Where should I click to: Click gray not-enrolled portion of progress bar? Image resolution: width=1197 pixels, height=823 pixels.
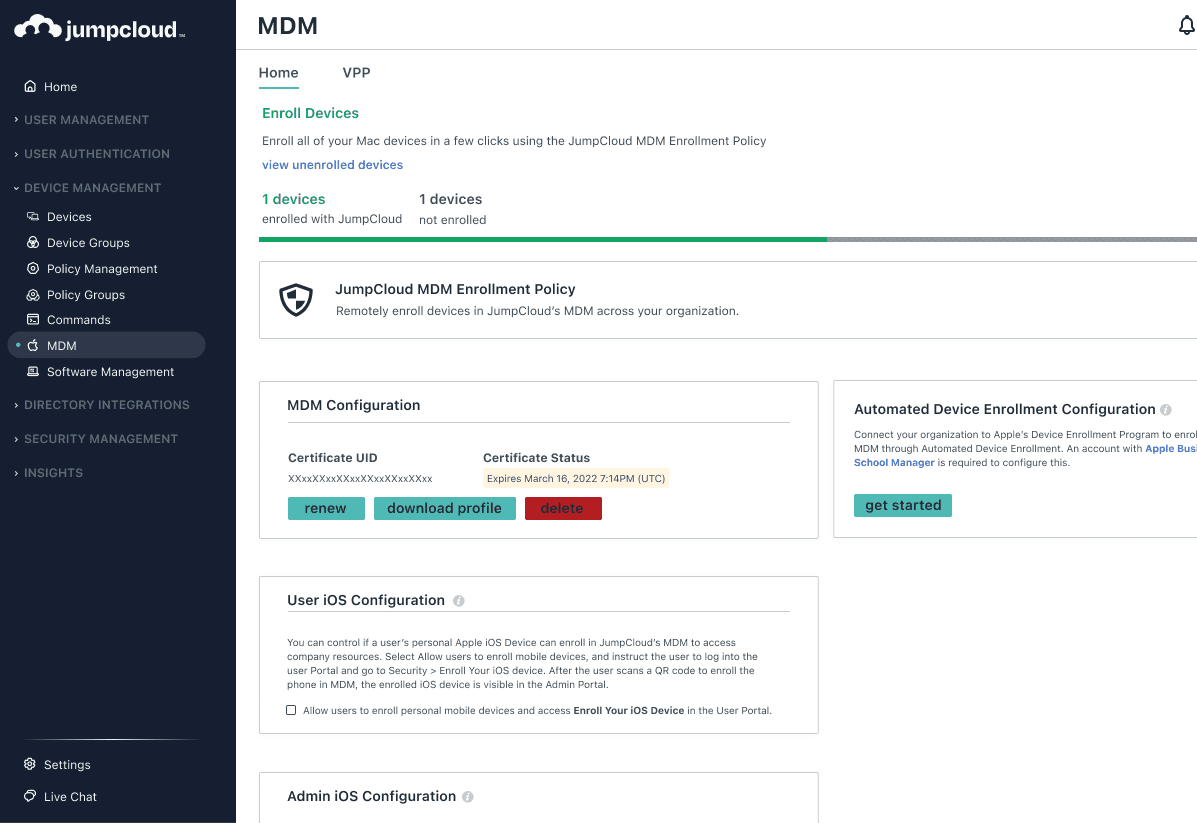[x=1012, y=240]
